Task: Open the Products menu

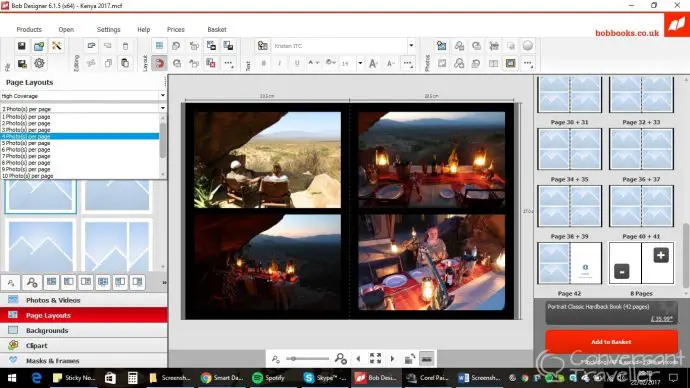Action: (29, 29)
